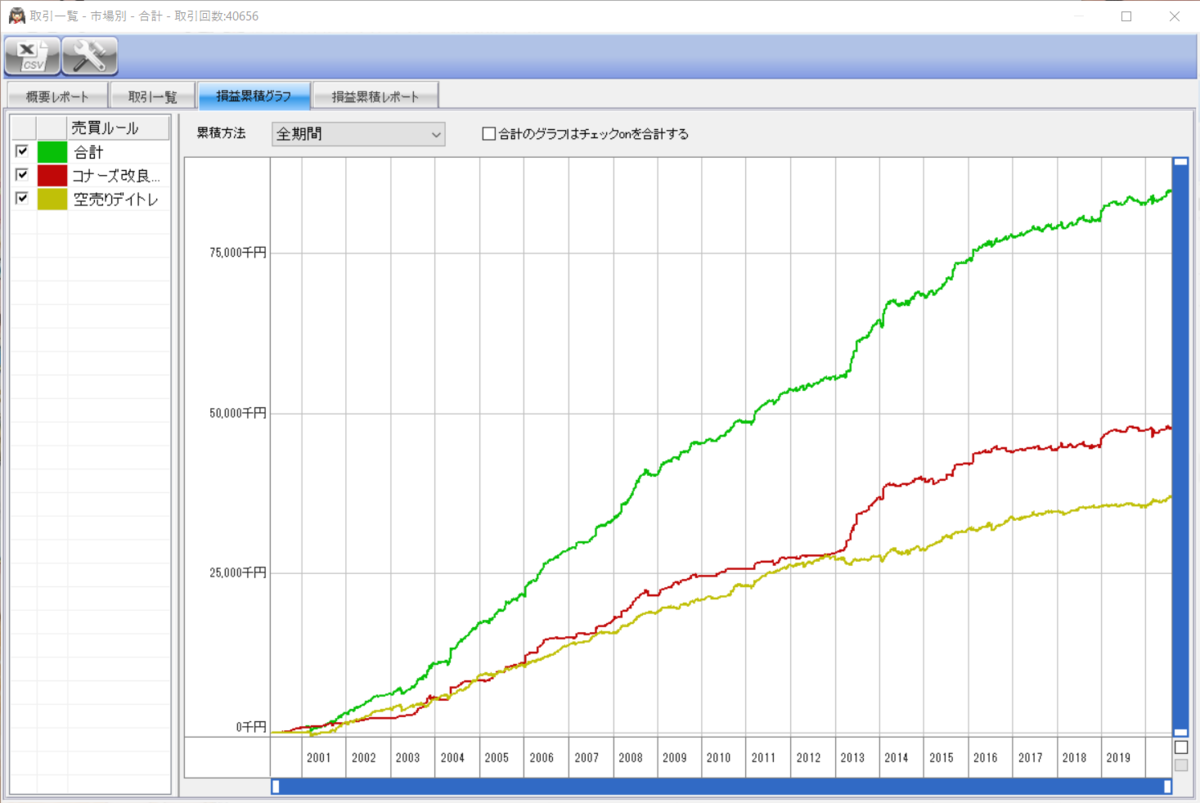Click the vertical blue range slider bar
The width and height of the screenshot is (1200, 803).
coord(1180,446)
